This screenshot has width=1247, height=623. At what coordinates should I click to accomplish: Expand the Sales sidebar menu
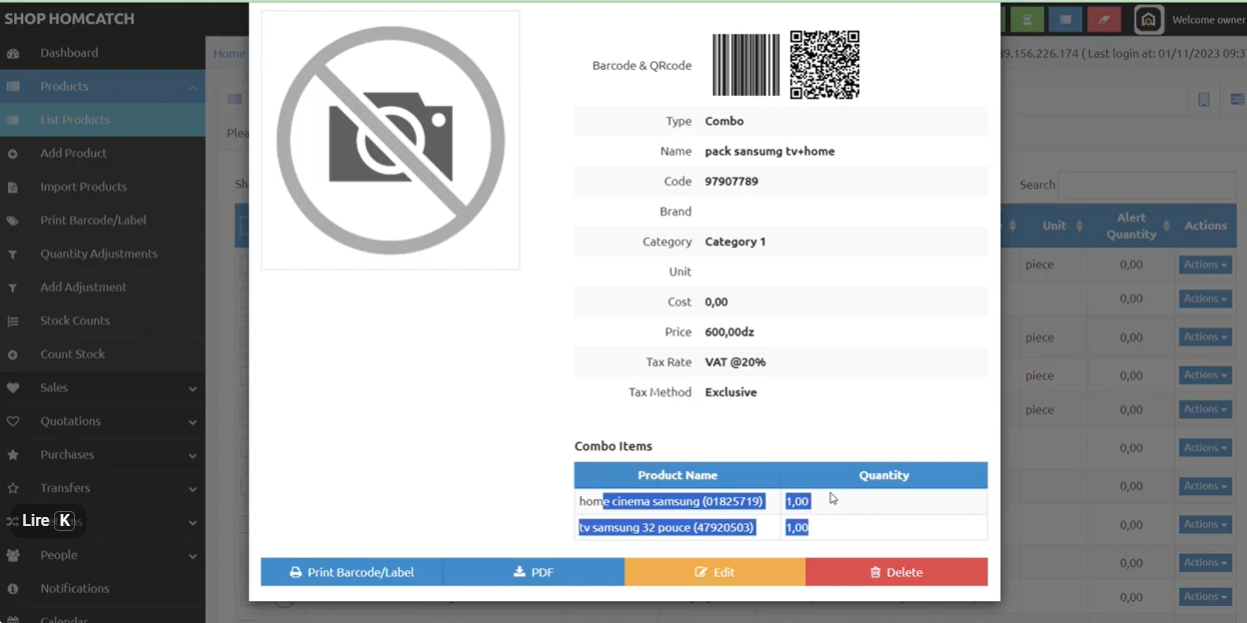(x=192, y=388)
